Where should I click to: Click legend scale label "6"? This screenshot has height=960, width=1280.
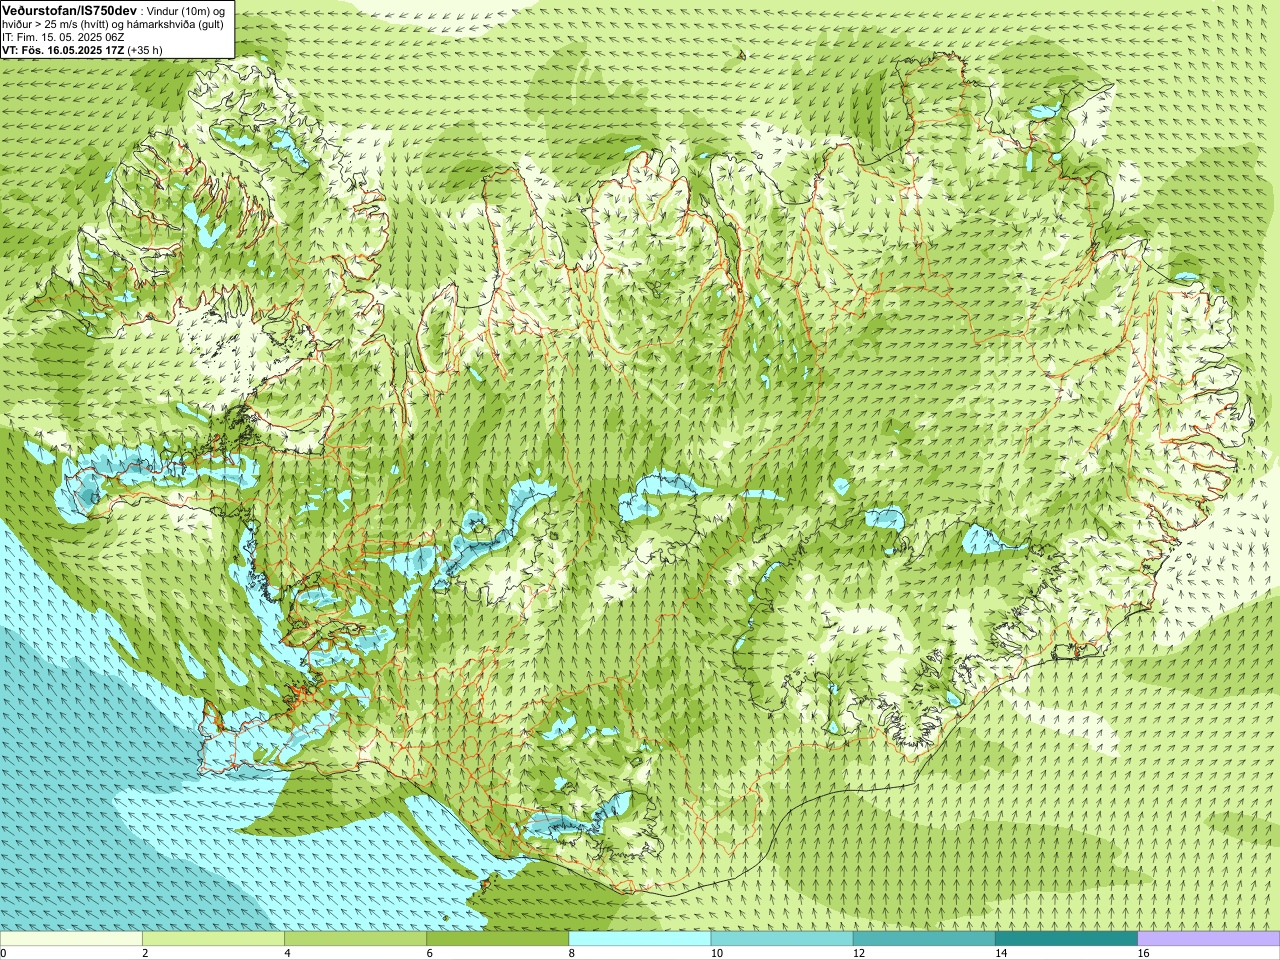[430, 953]
